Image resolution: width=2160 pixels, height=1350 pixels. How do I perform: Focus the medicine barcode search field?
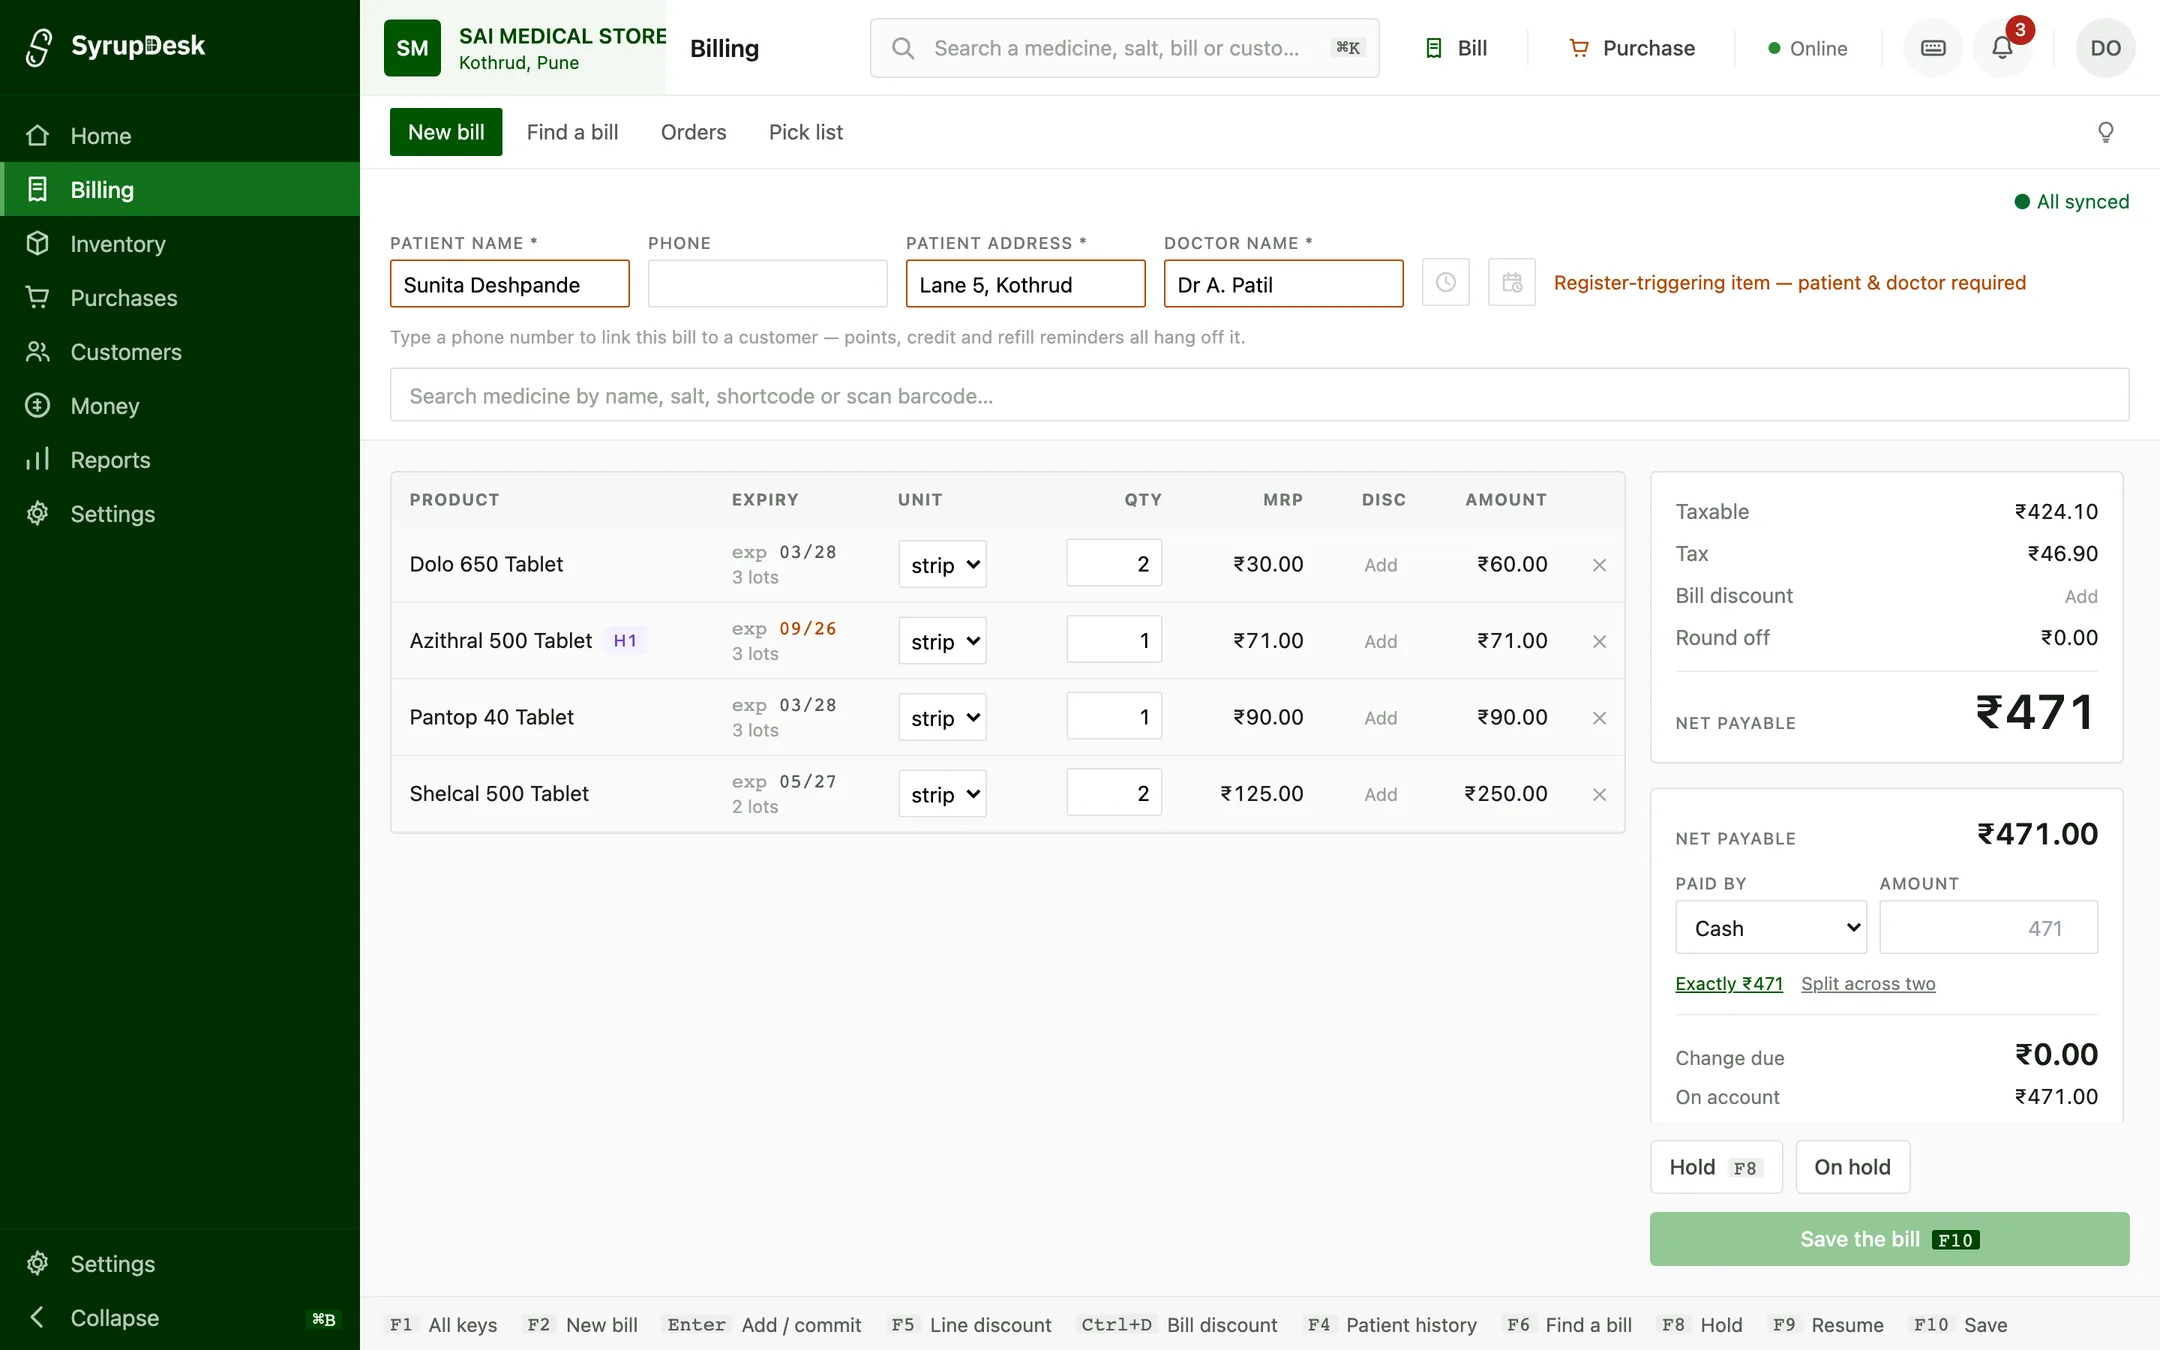1259,395
